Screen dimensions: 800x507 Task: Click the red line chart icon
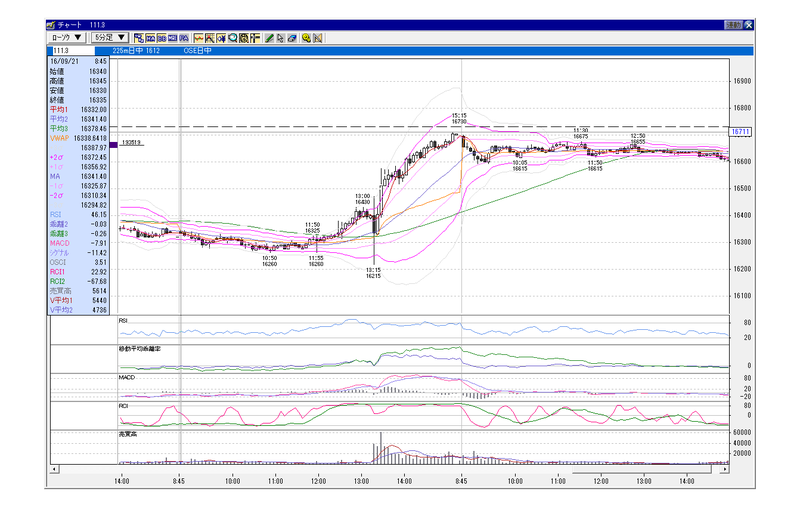(x=198, y=38)
